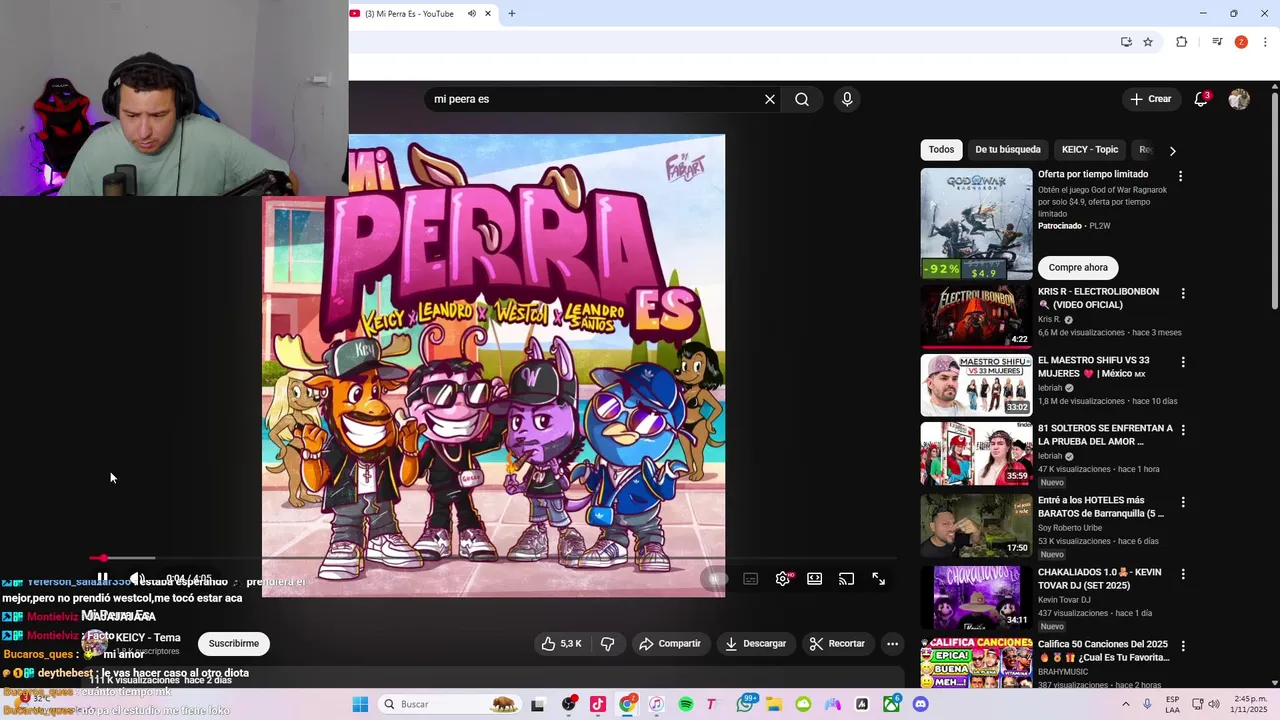Click the Suscribirme button
The height and width of the screenshot is (720, 1280).
[234, 644]
